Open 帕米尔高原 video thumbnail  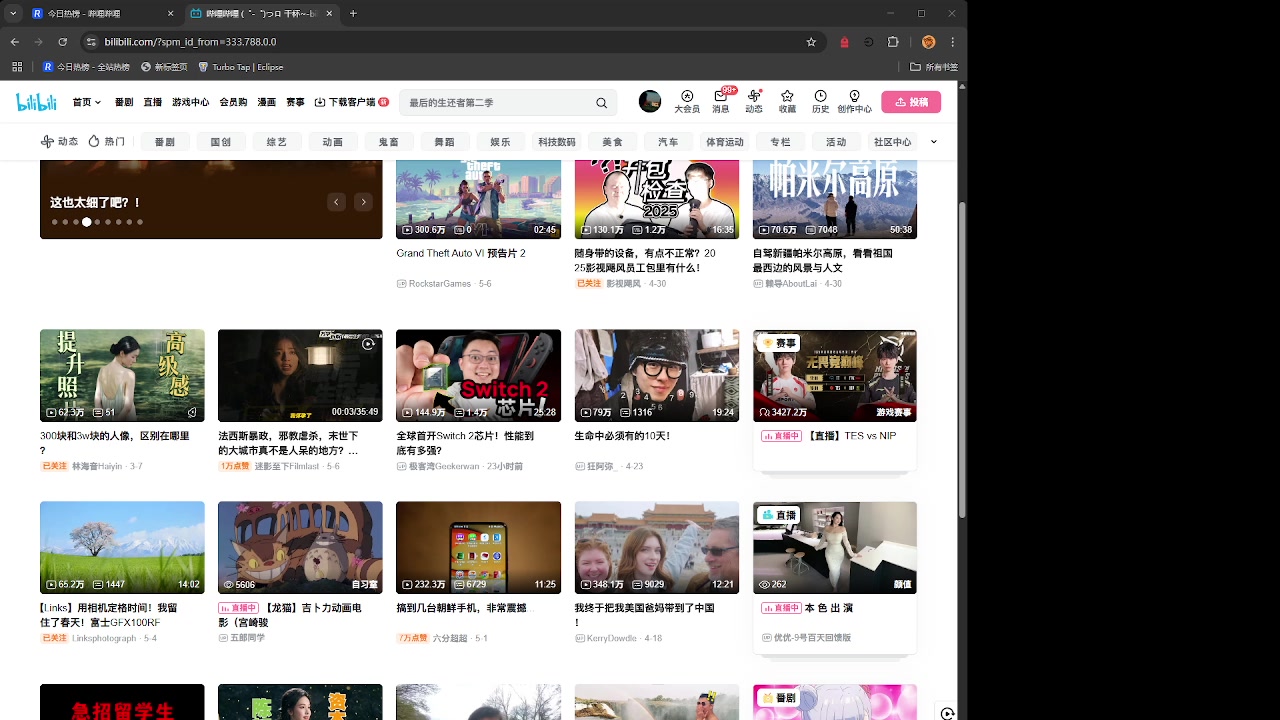coord(835,199)
